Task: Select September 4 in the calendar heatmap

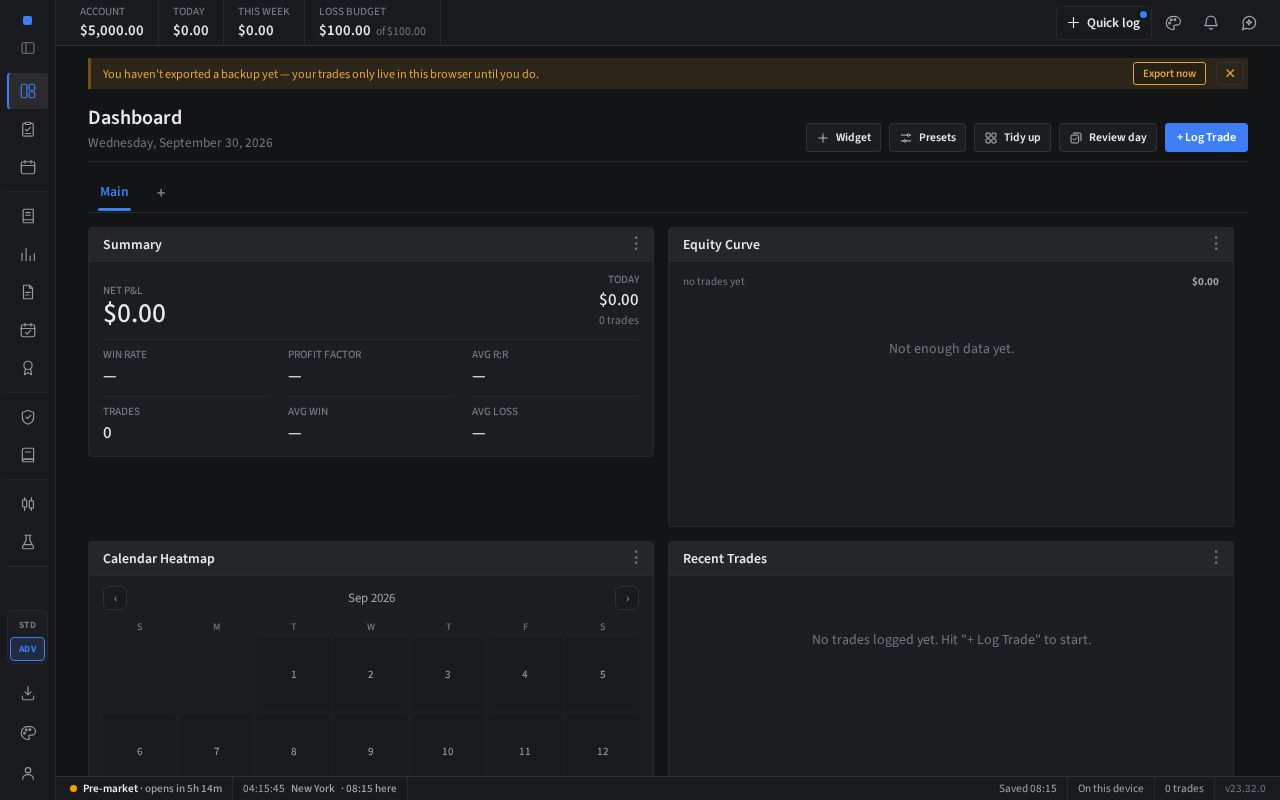Action: (x=525, y=674)
